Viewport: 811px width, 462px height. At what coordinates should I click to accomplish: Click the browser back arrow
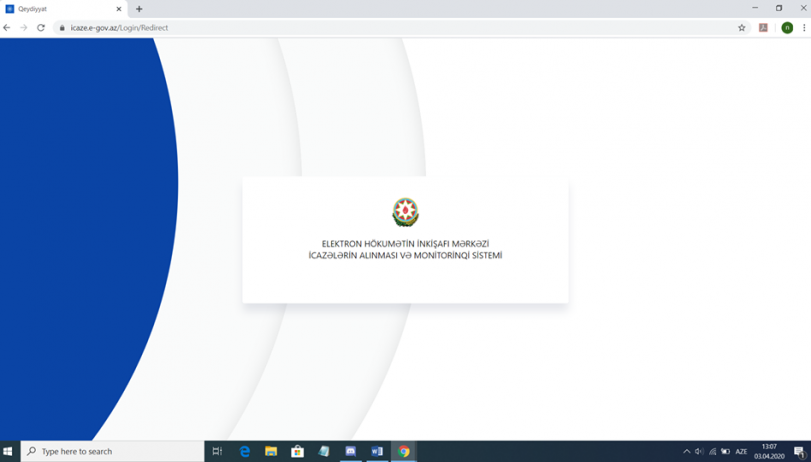coord(7,28)
